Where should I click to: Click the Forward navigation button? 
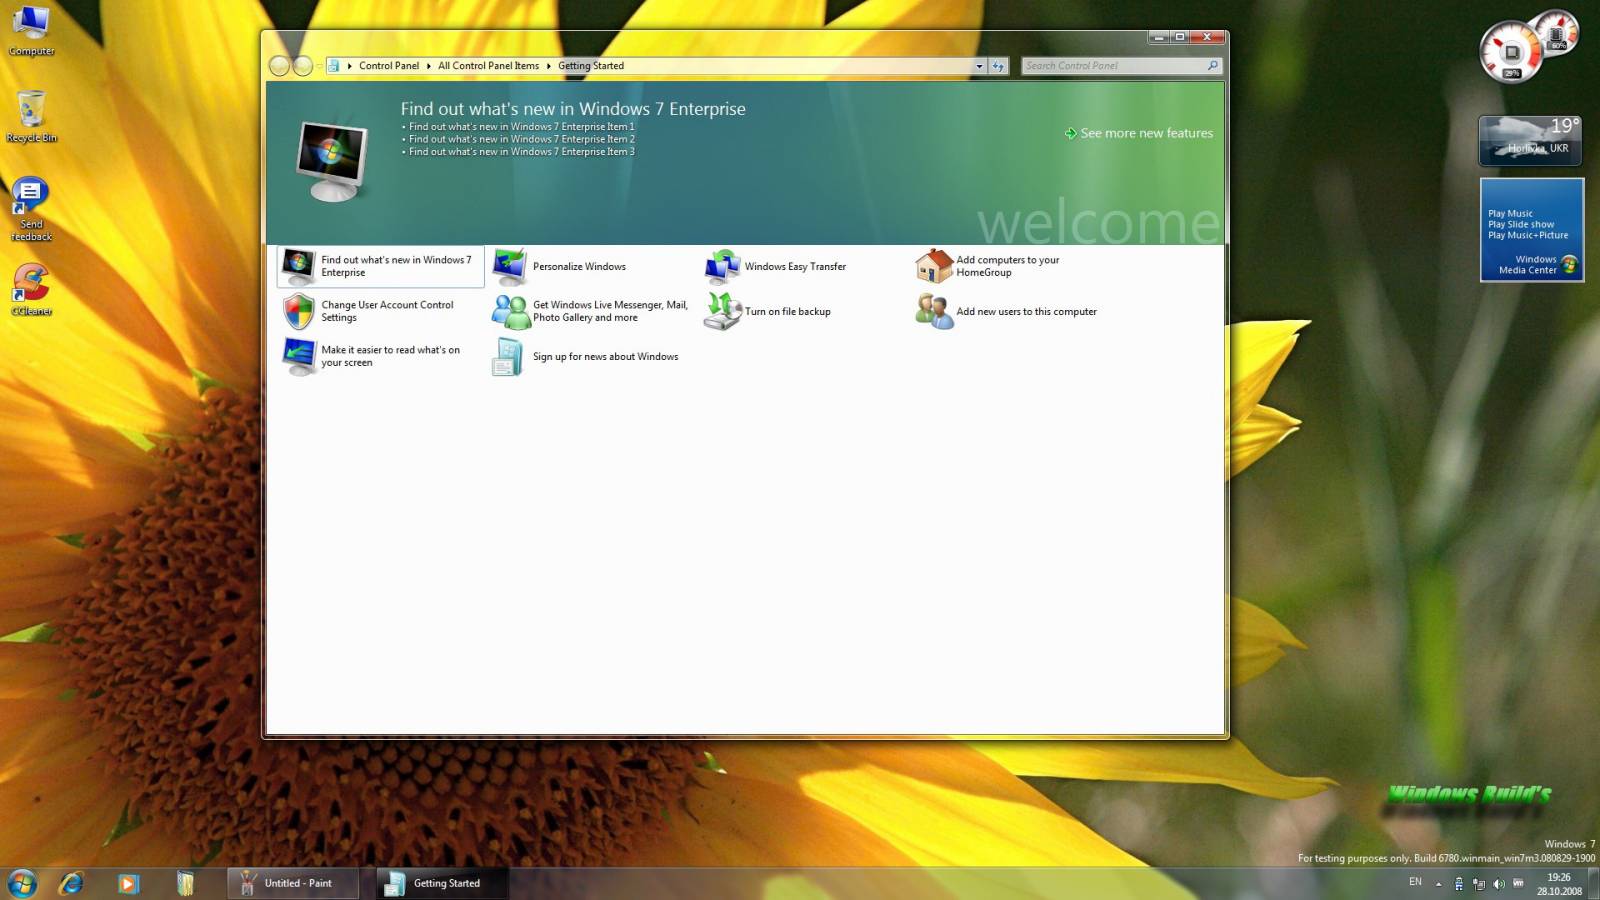[x=302, y=66]
